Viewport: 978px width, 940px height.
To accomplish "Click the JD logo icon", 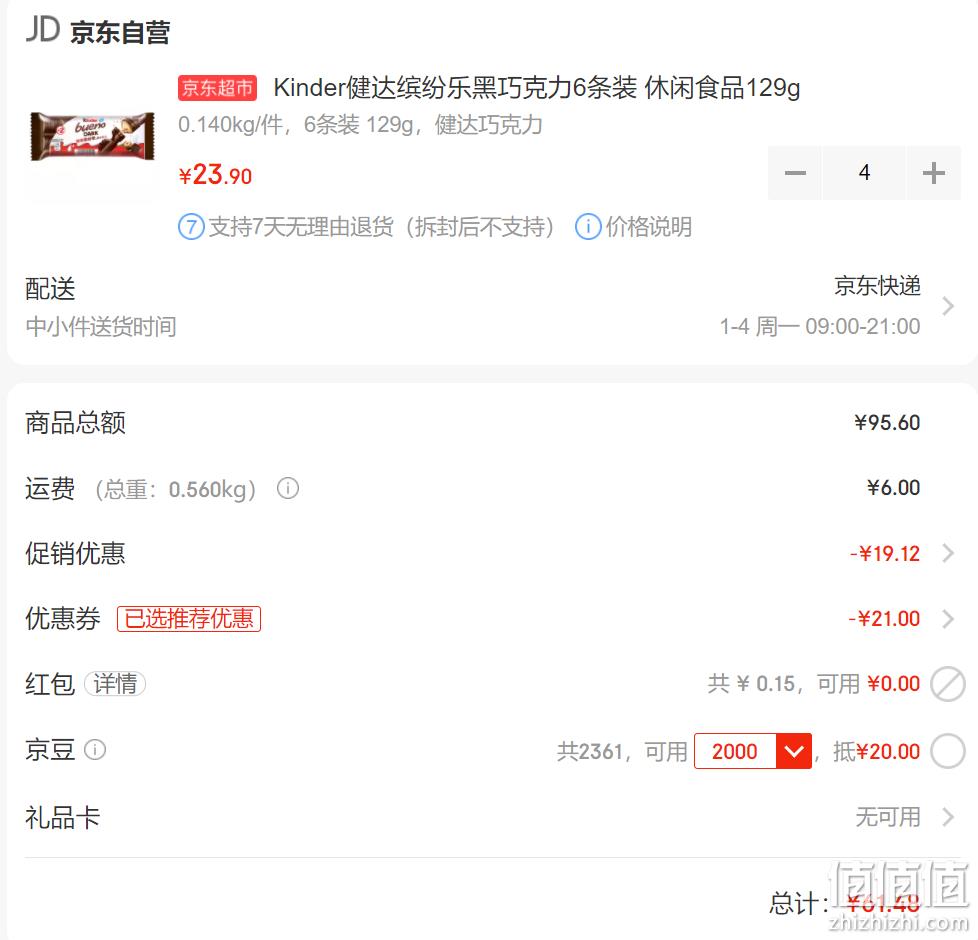I will coord(42,29).
